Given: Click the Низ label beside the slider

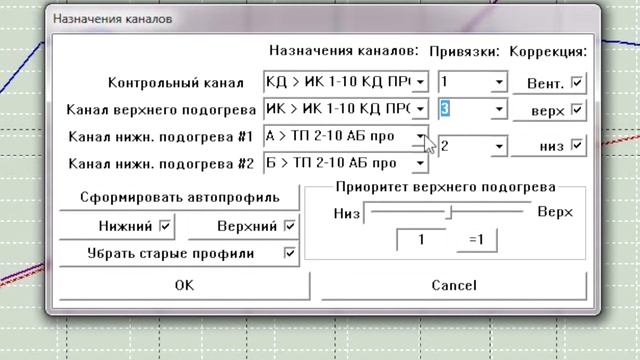Looking at the screenshot, I should 347,213.
